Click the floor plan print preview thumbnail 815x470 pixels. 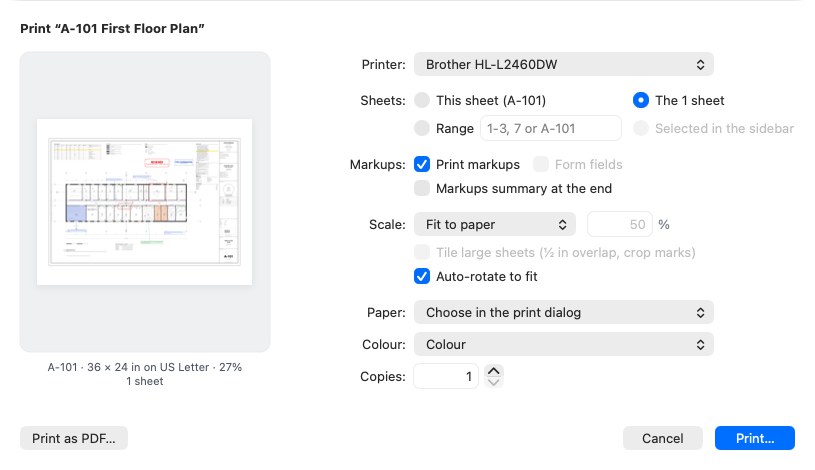pyautogui.click(x=144, y=202)
